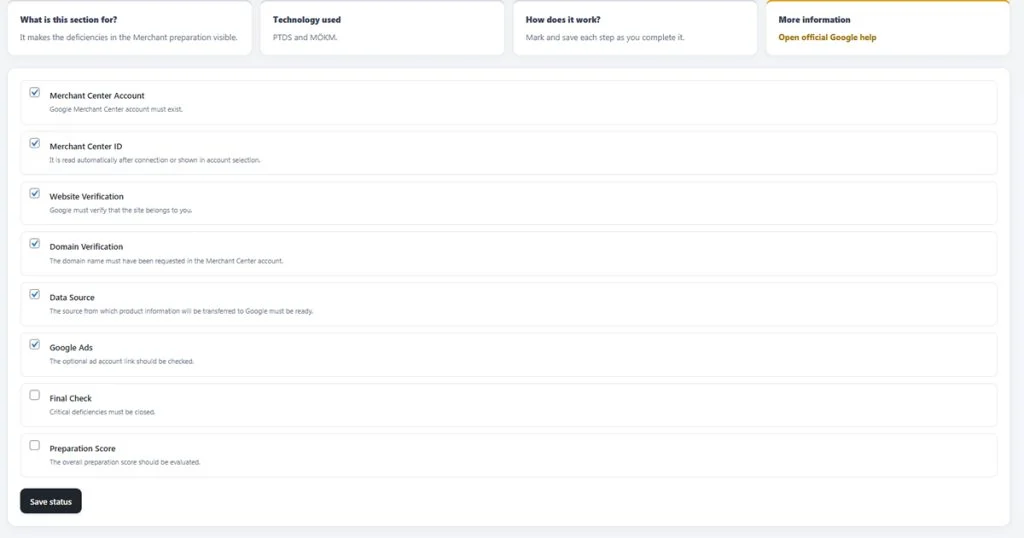Click 'Google Merchant Center account must exist' text

tap(116, 109)
